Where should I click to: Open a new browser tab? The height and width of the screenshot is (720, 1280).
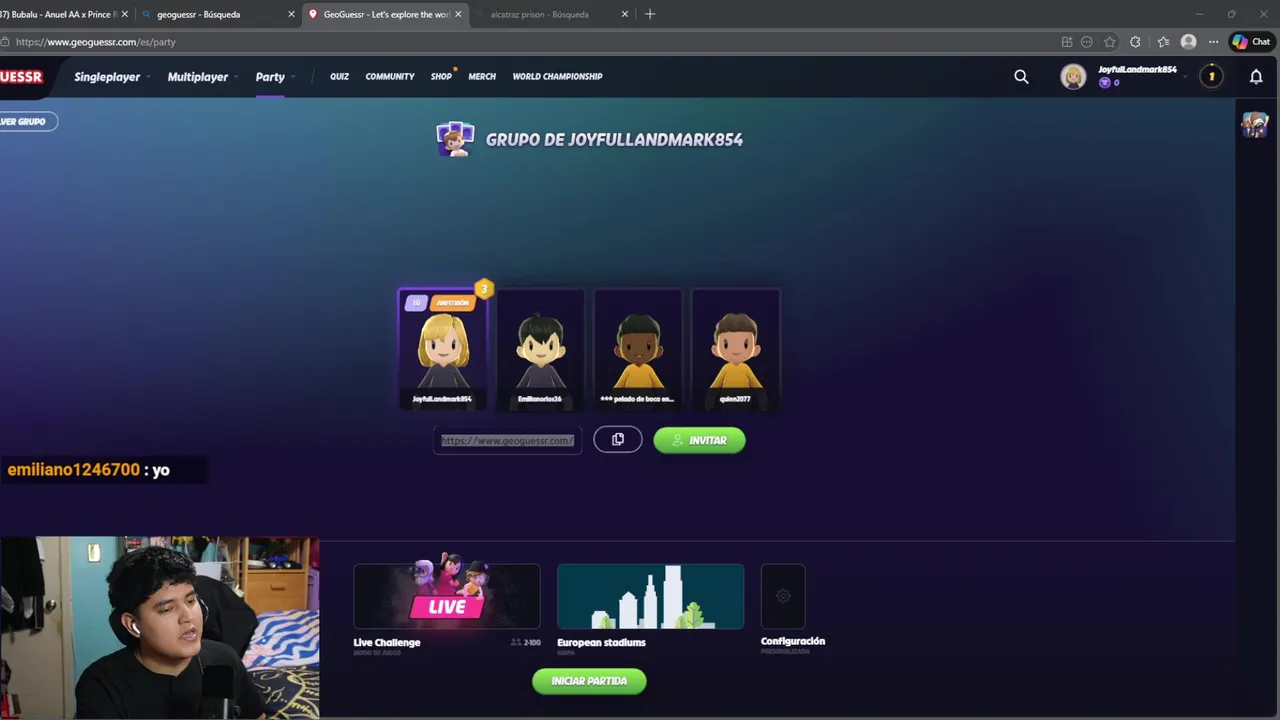(x=650, y=14)
